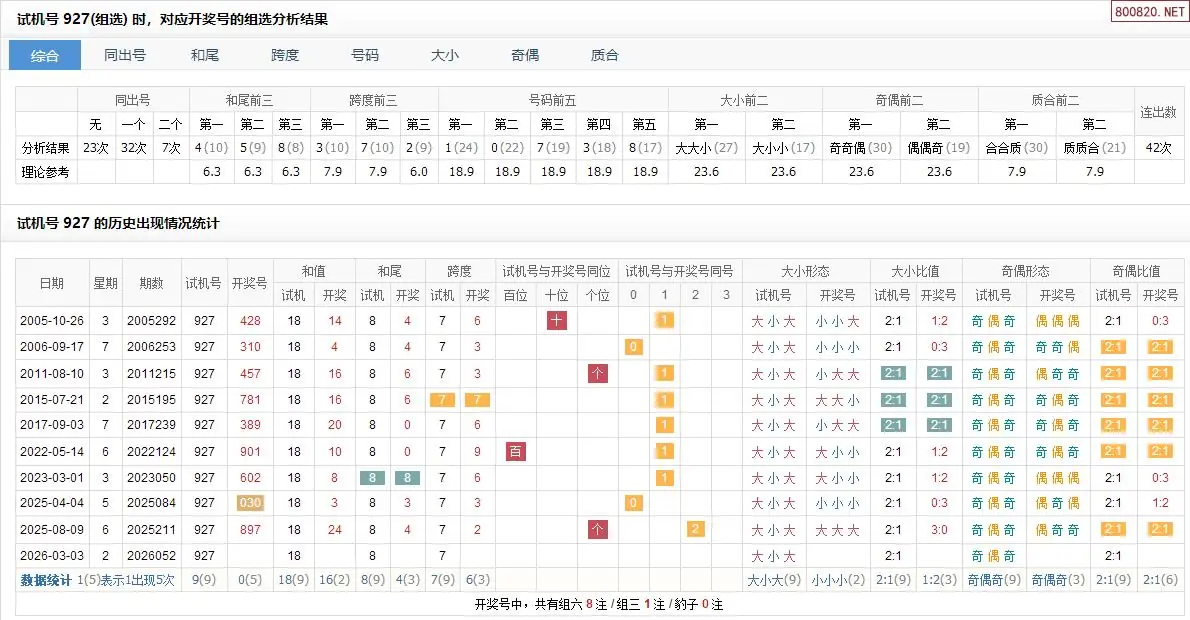Image resolution: width=1190 pixels, height=620 pixels.
Task: Click the red 百 position badge
Action: pos(516,451)
